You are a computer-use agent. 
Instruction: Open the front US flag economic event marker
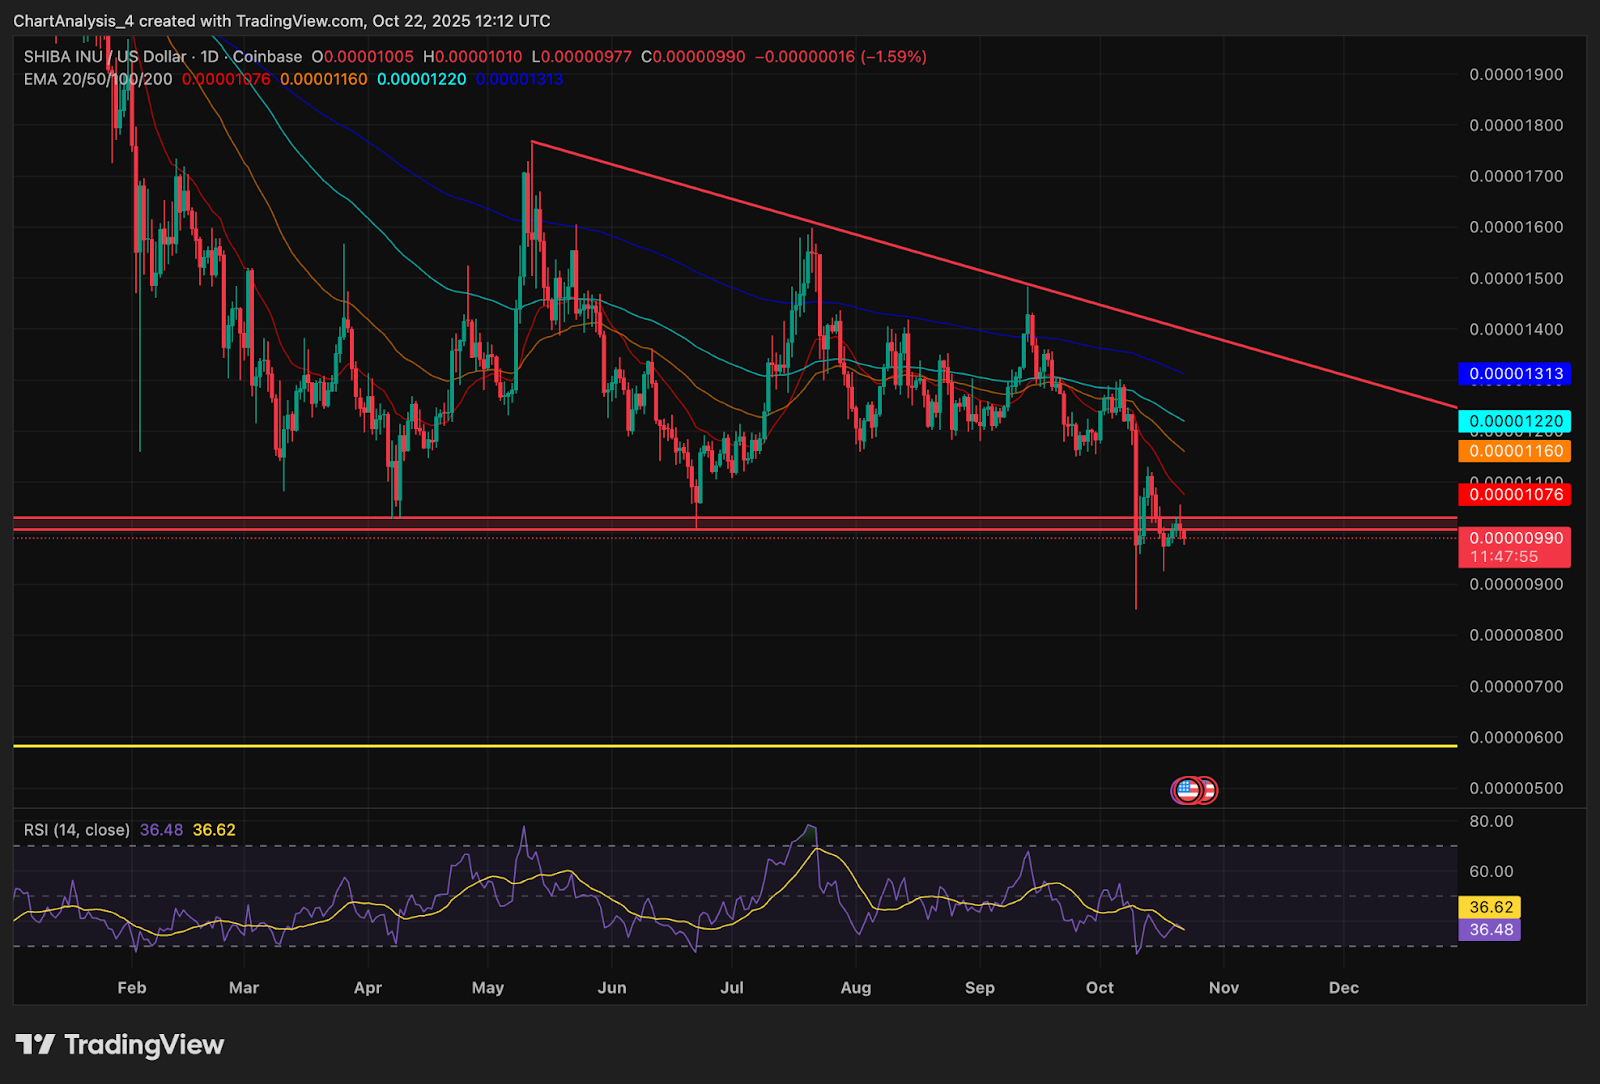(1186, 791)
